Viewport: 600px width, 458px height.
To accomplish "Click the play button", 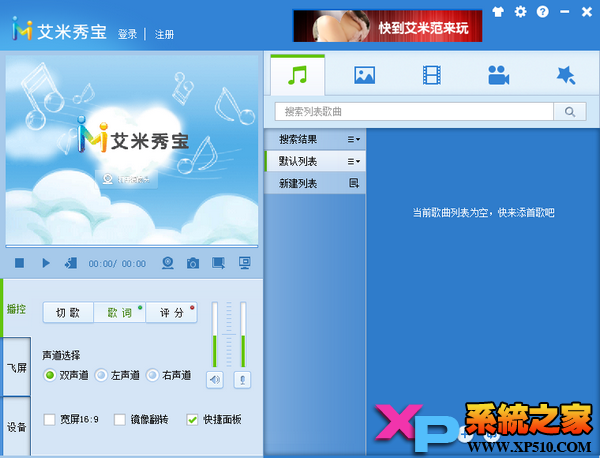I will (x=46, y=263).
